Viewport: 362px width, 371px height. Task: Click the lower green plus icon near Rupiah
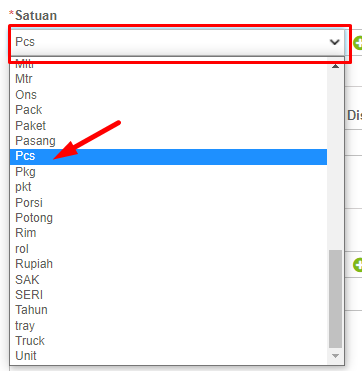pyautogui.click(x=358, y=265)
